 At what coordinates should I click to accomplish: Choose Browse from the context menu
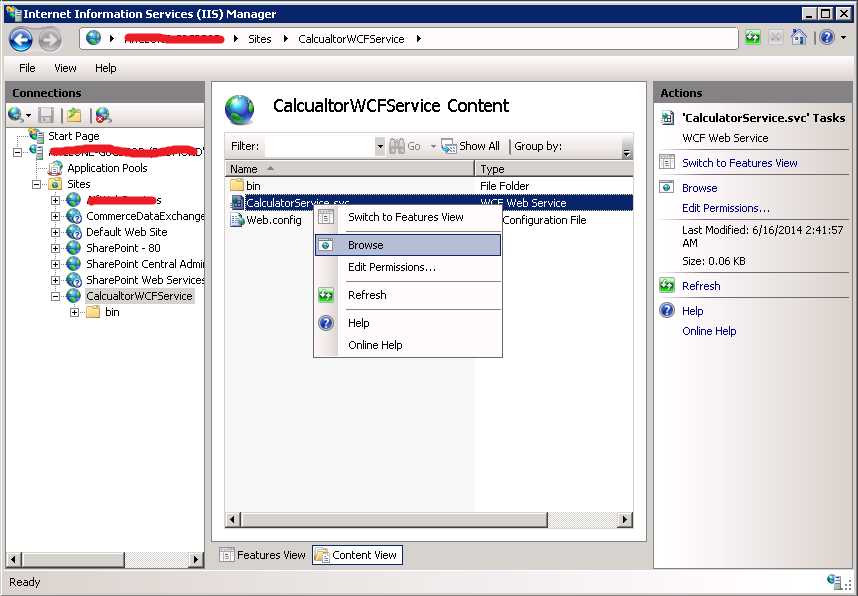pyautogui.click(x=408, y=245)
